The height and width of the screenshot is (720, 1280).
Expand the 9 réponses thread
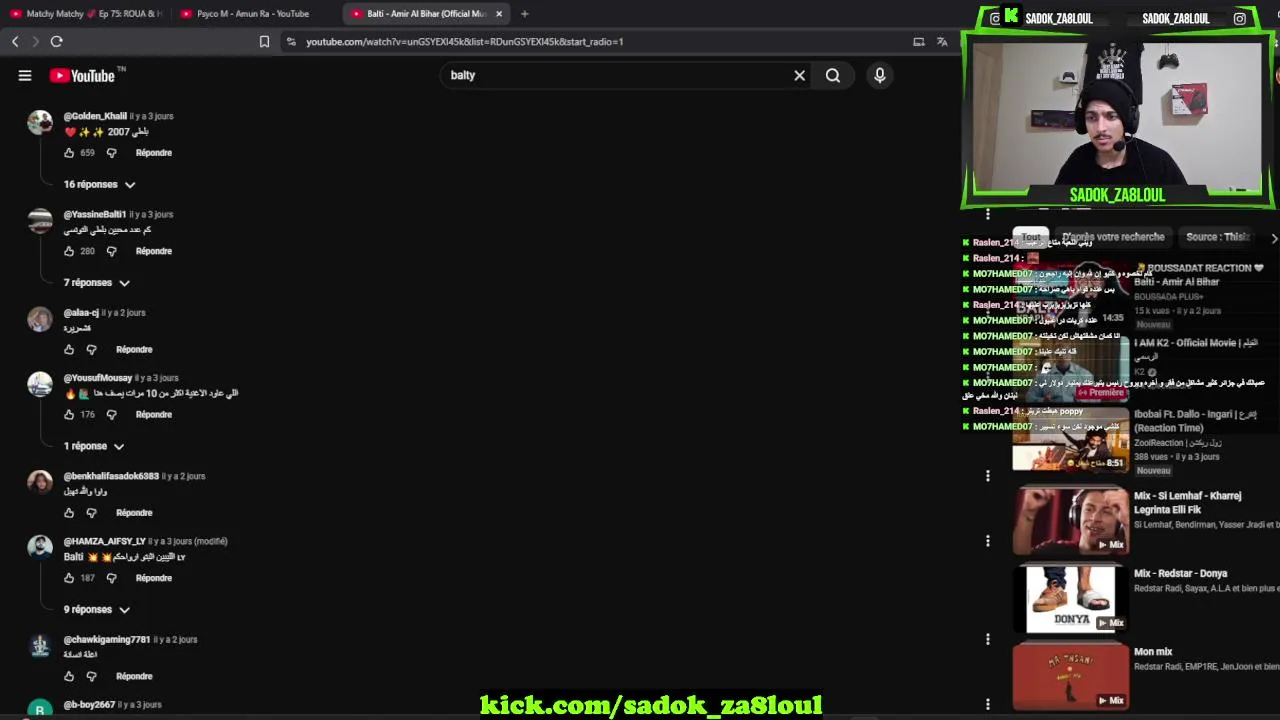click(x=97, y=609)
